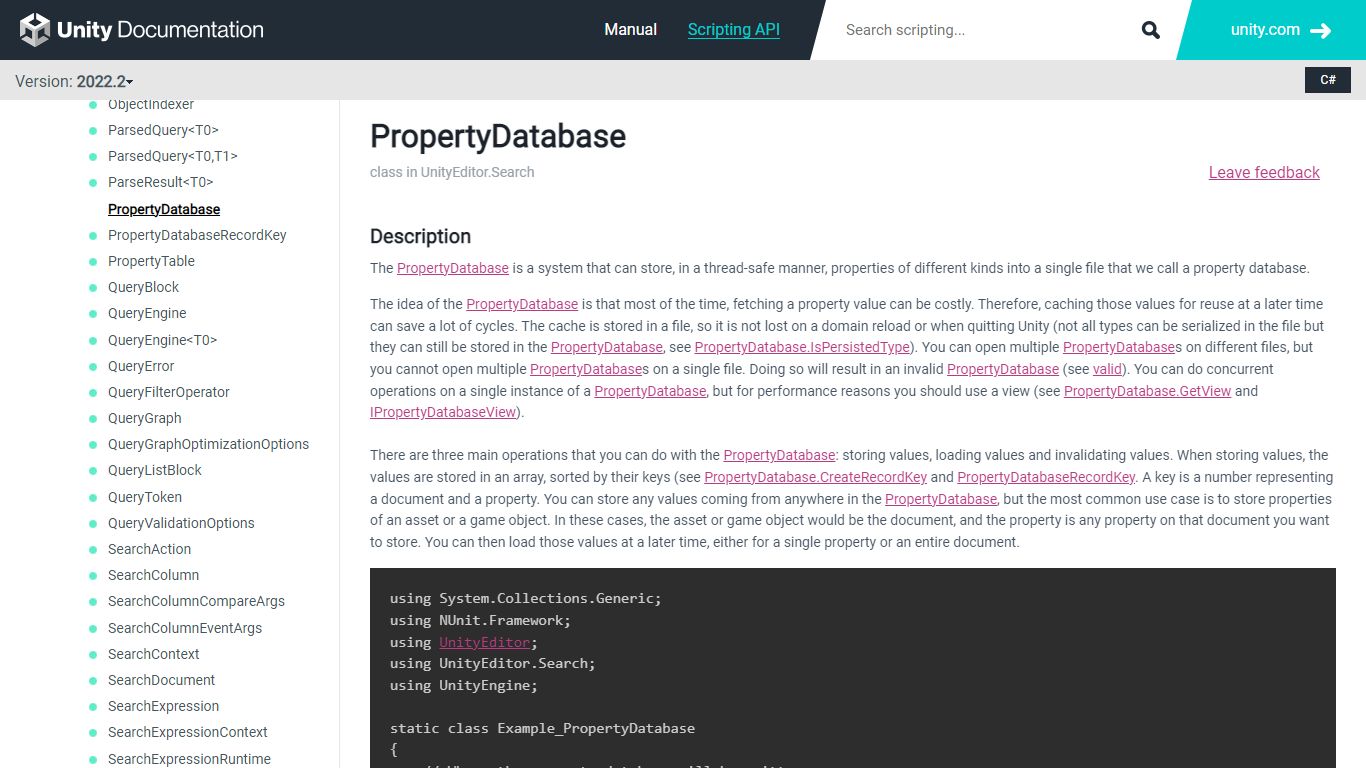Viewport: 1366px width, 768px height.
Task: Open ObjectIndexer in the sidebar
Action: (151, 104)
